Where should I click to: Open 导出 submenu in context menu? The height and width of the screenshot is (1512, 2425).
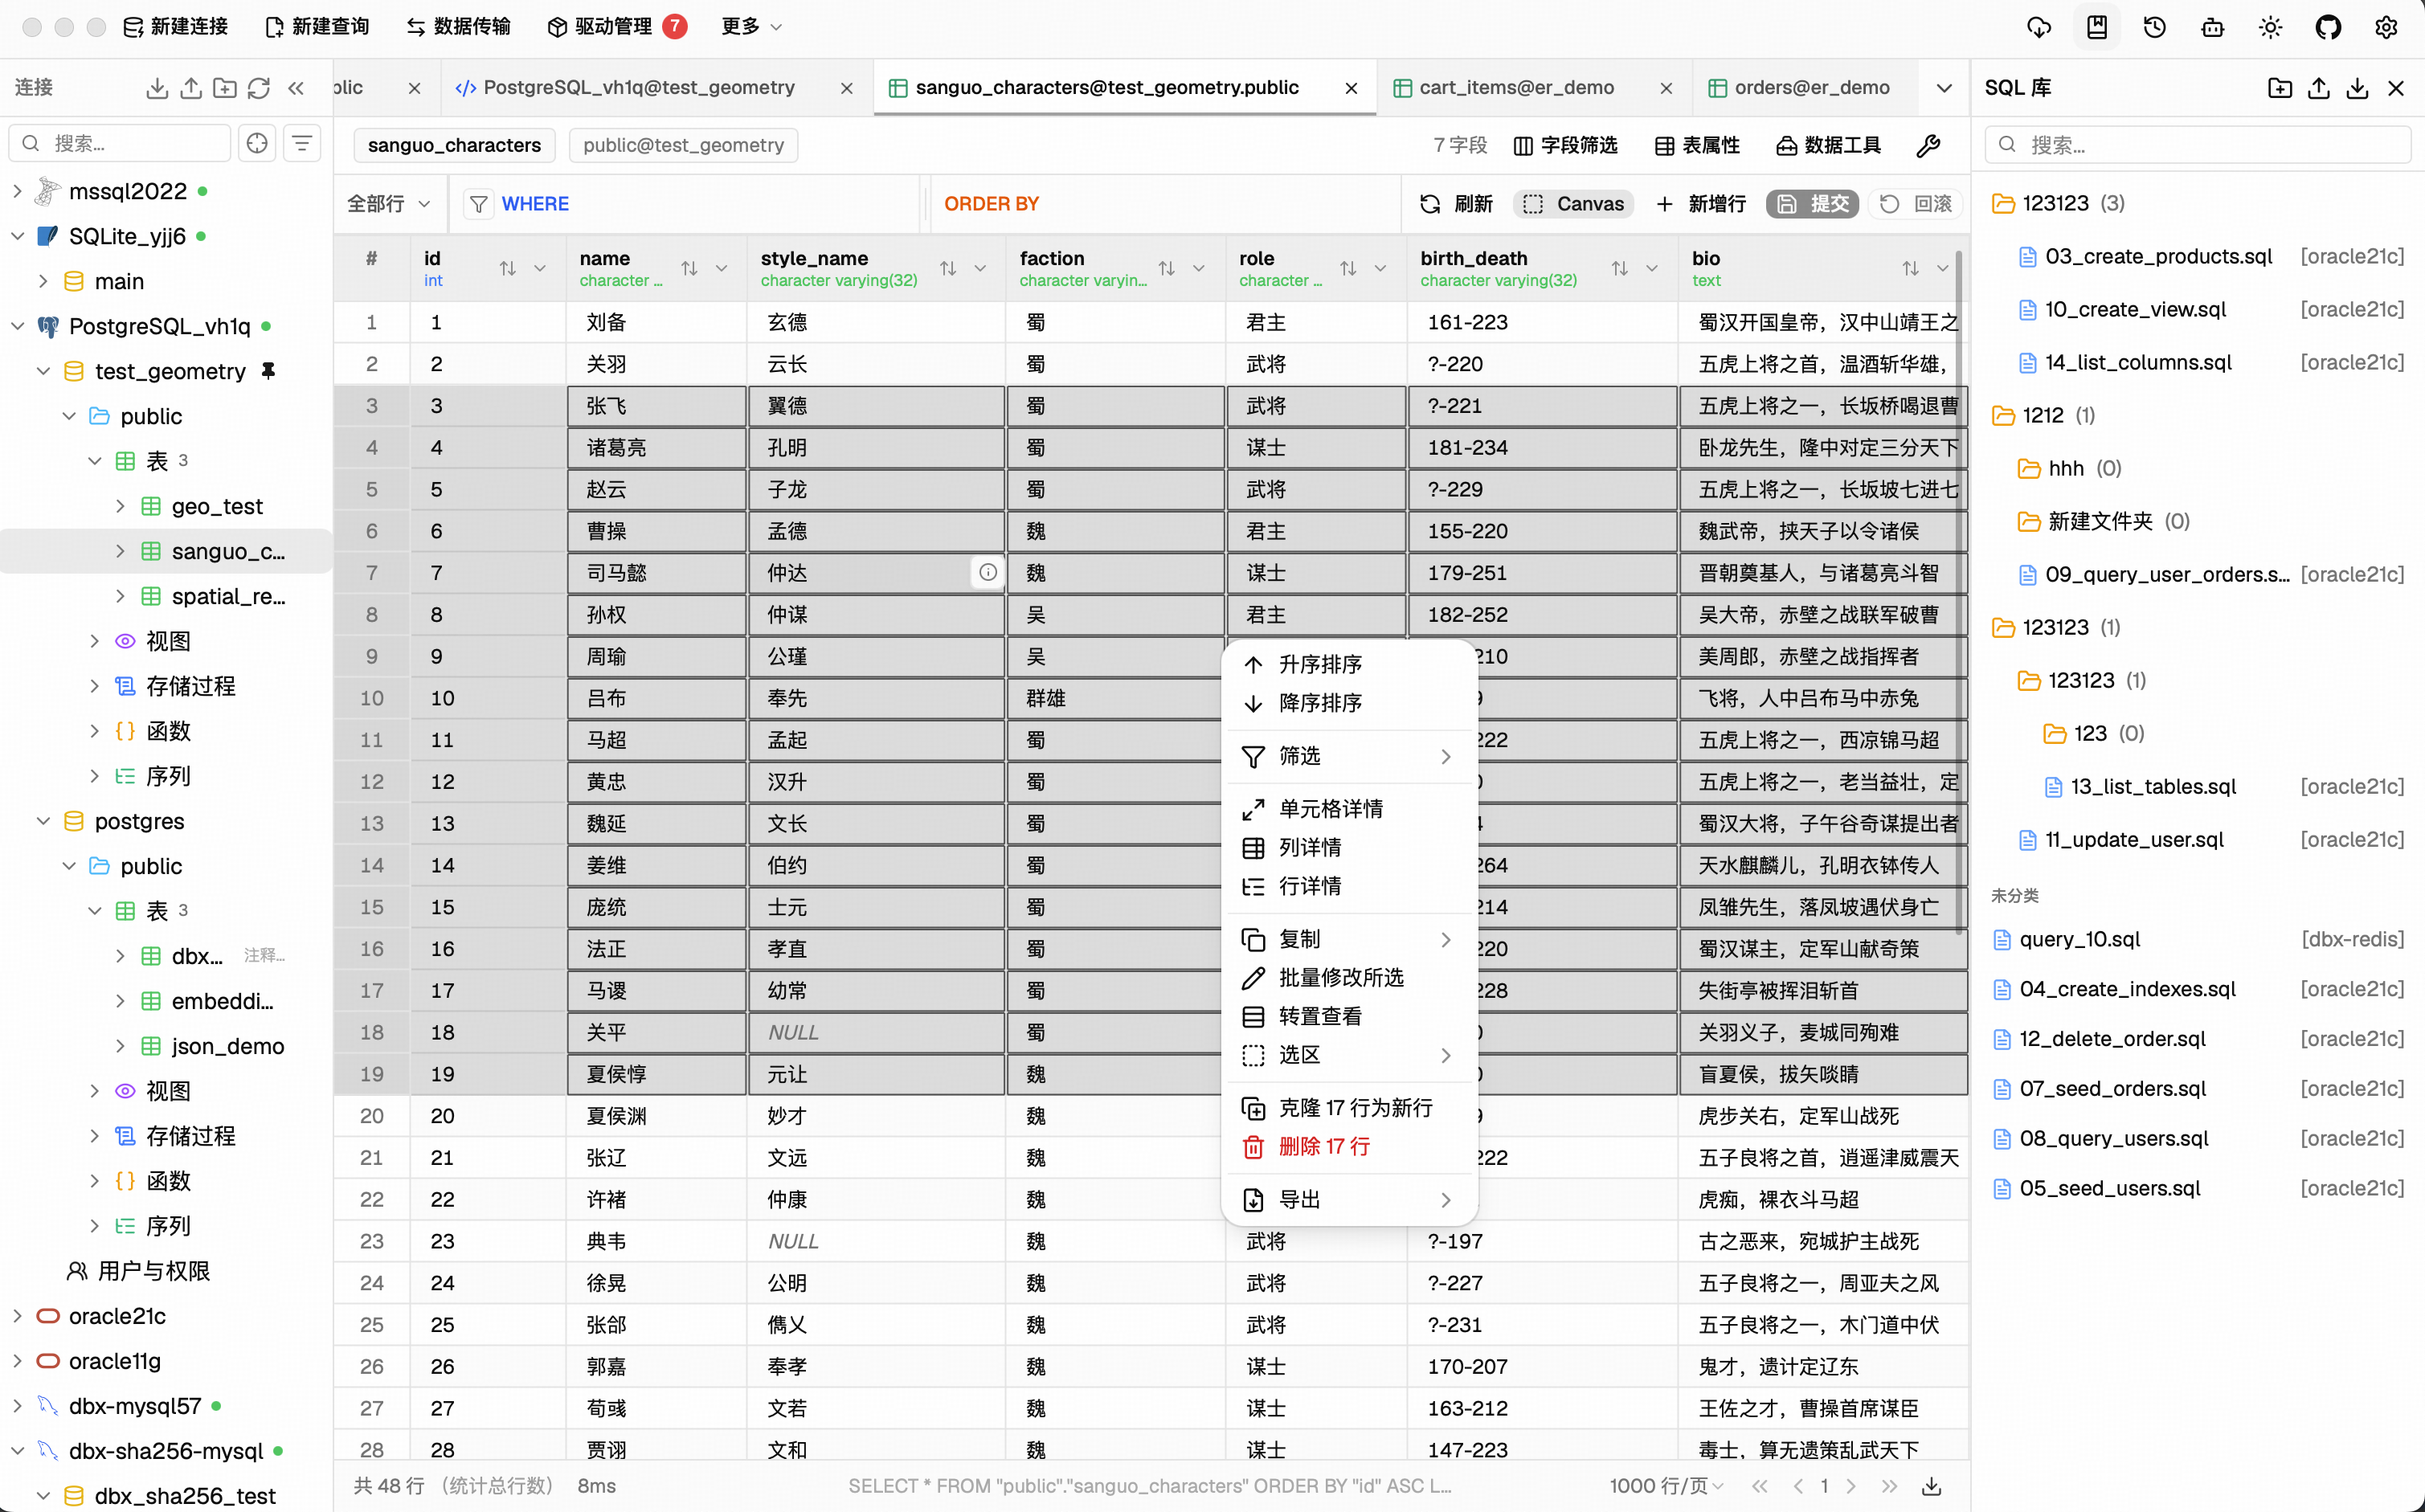[1349, 1199]
